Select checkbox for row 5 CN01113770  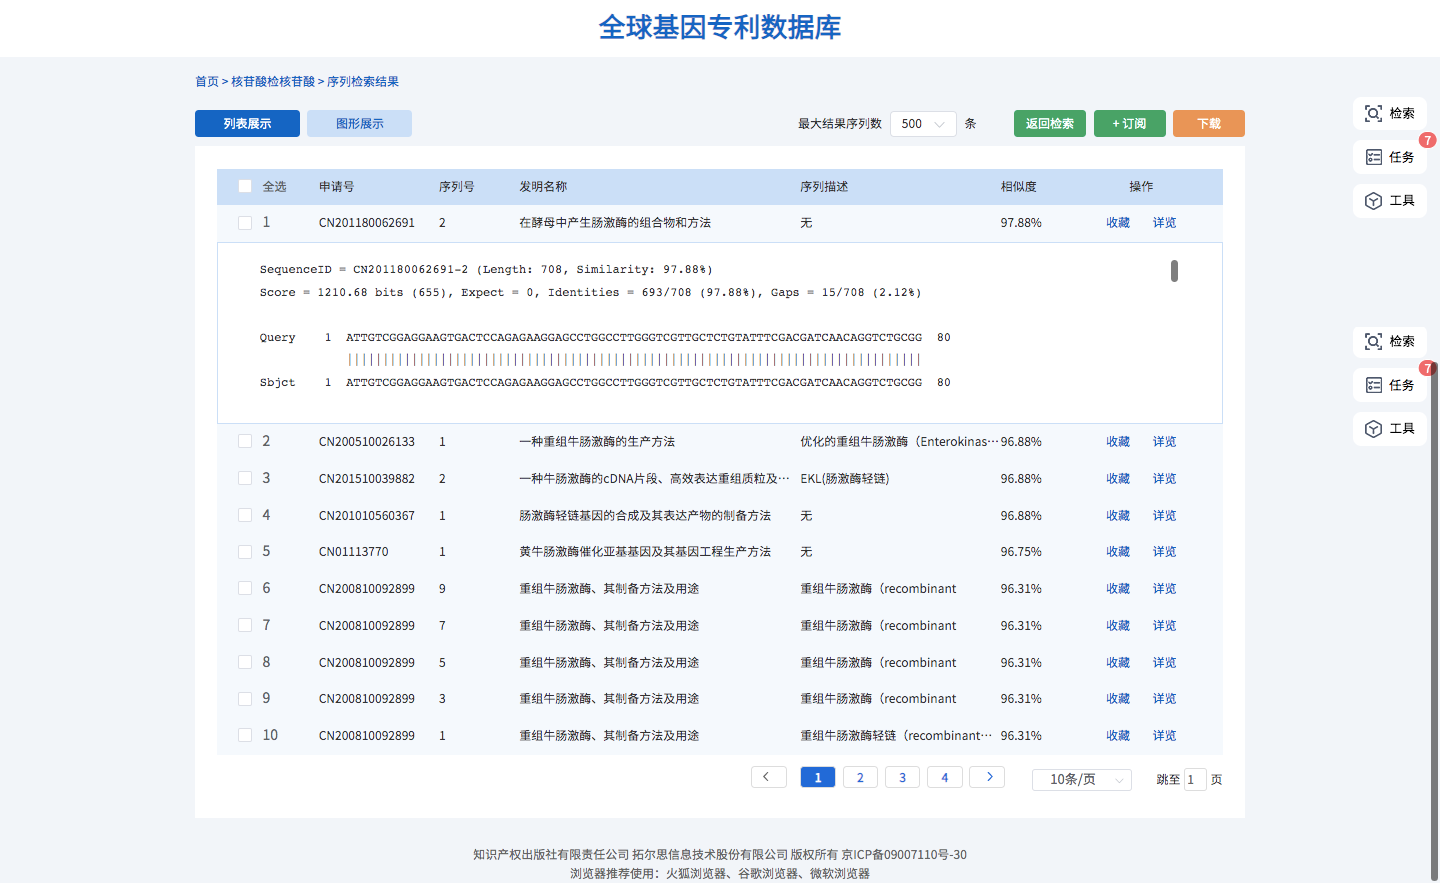pos(245,552)
